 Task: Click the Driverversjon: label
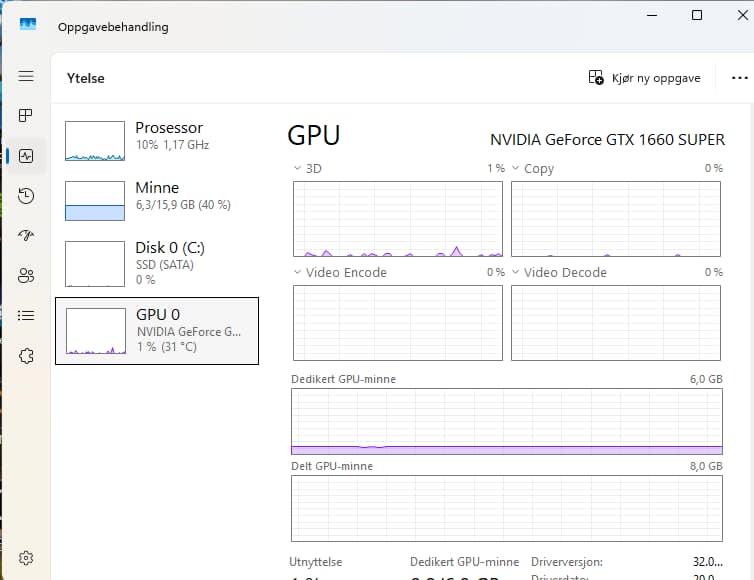pos(567,562)
